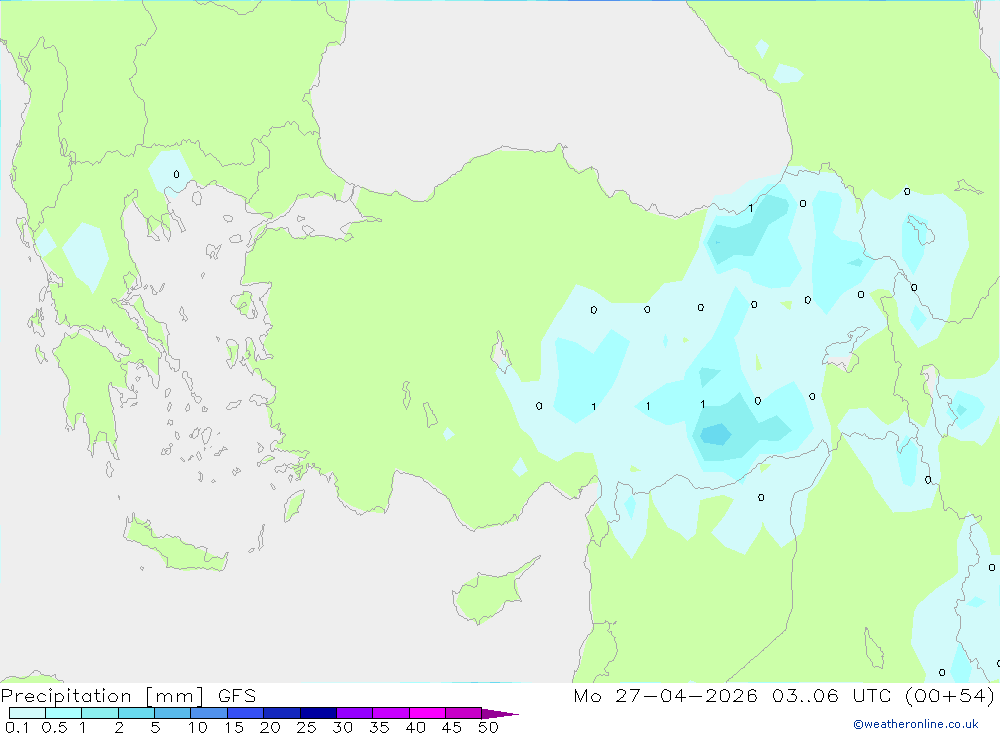
Task: Click the legend value "15"
Action: (234, 727)
